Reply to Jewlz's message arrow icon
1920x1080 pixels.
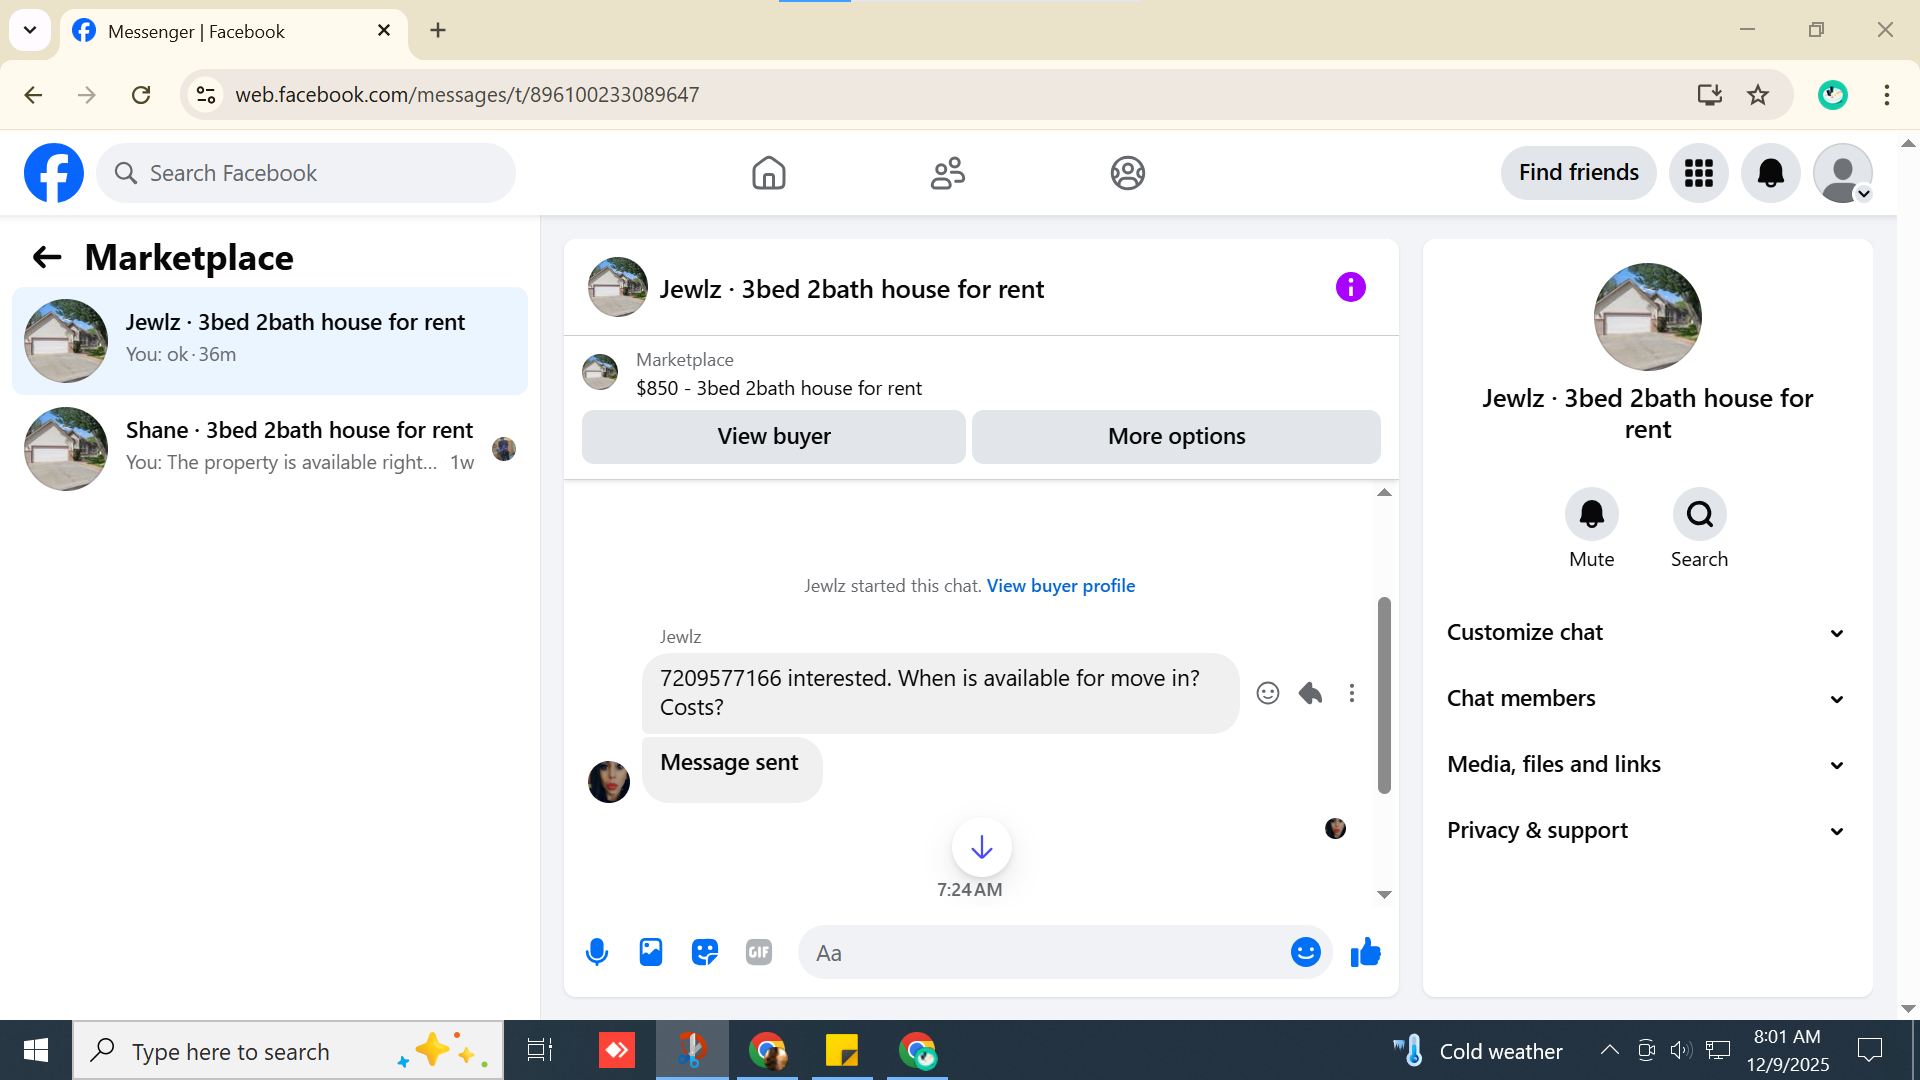1310,693
